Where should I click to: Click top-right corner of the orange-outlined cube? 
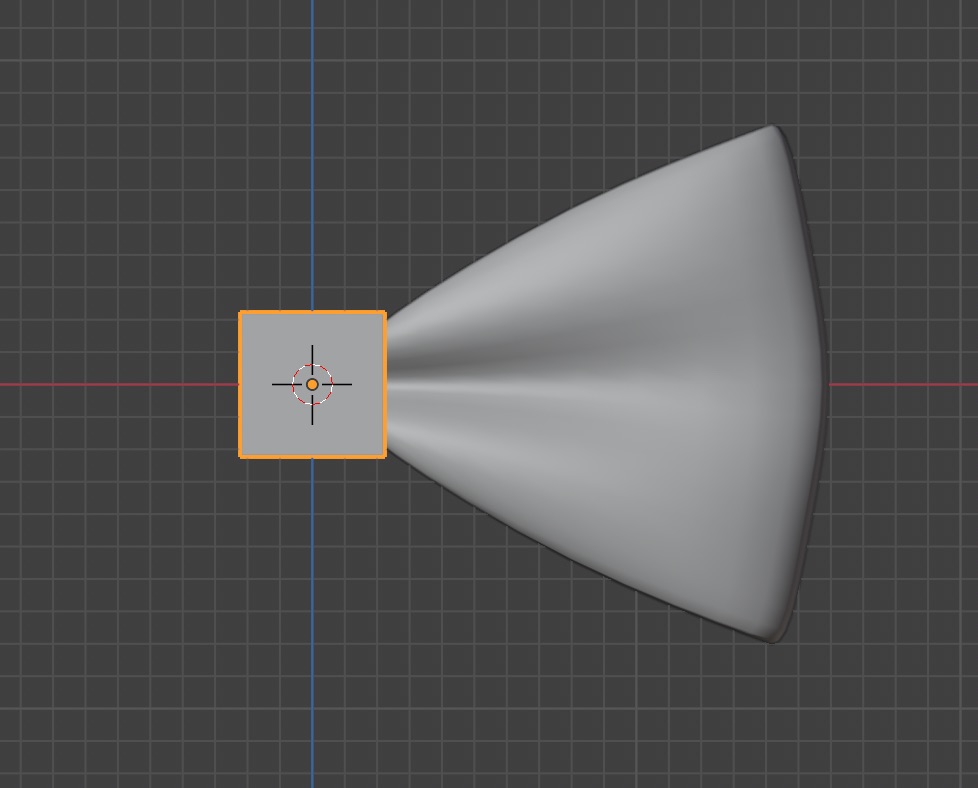point(385,313)
